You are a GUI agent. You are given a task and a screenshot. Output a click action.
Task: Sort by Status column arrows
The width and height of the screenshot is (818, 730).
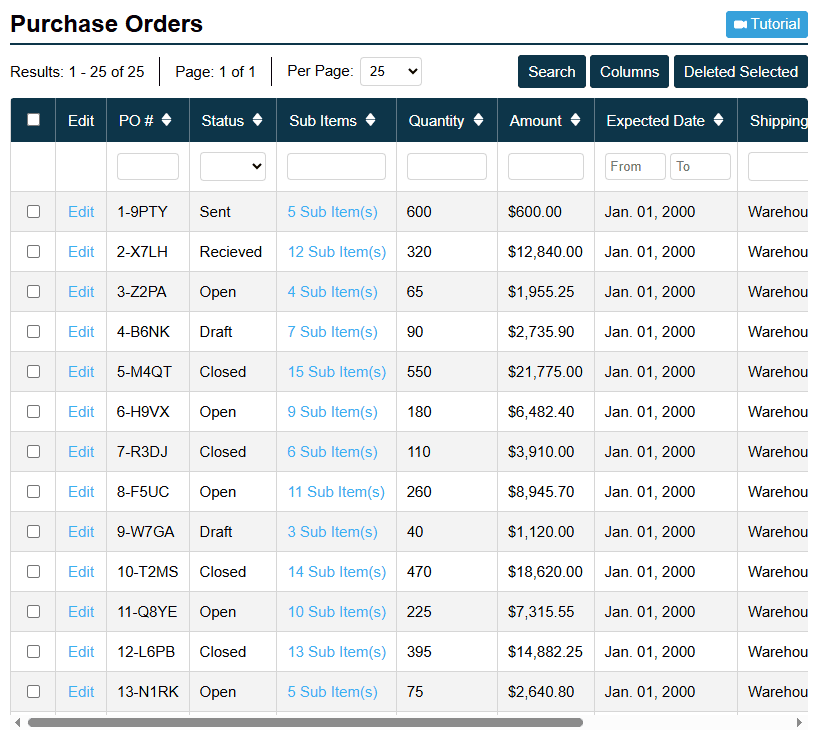[x=257, y=120]
